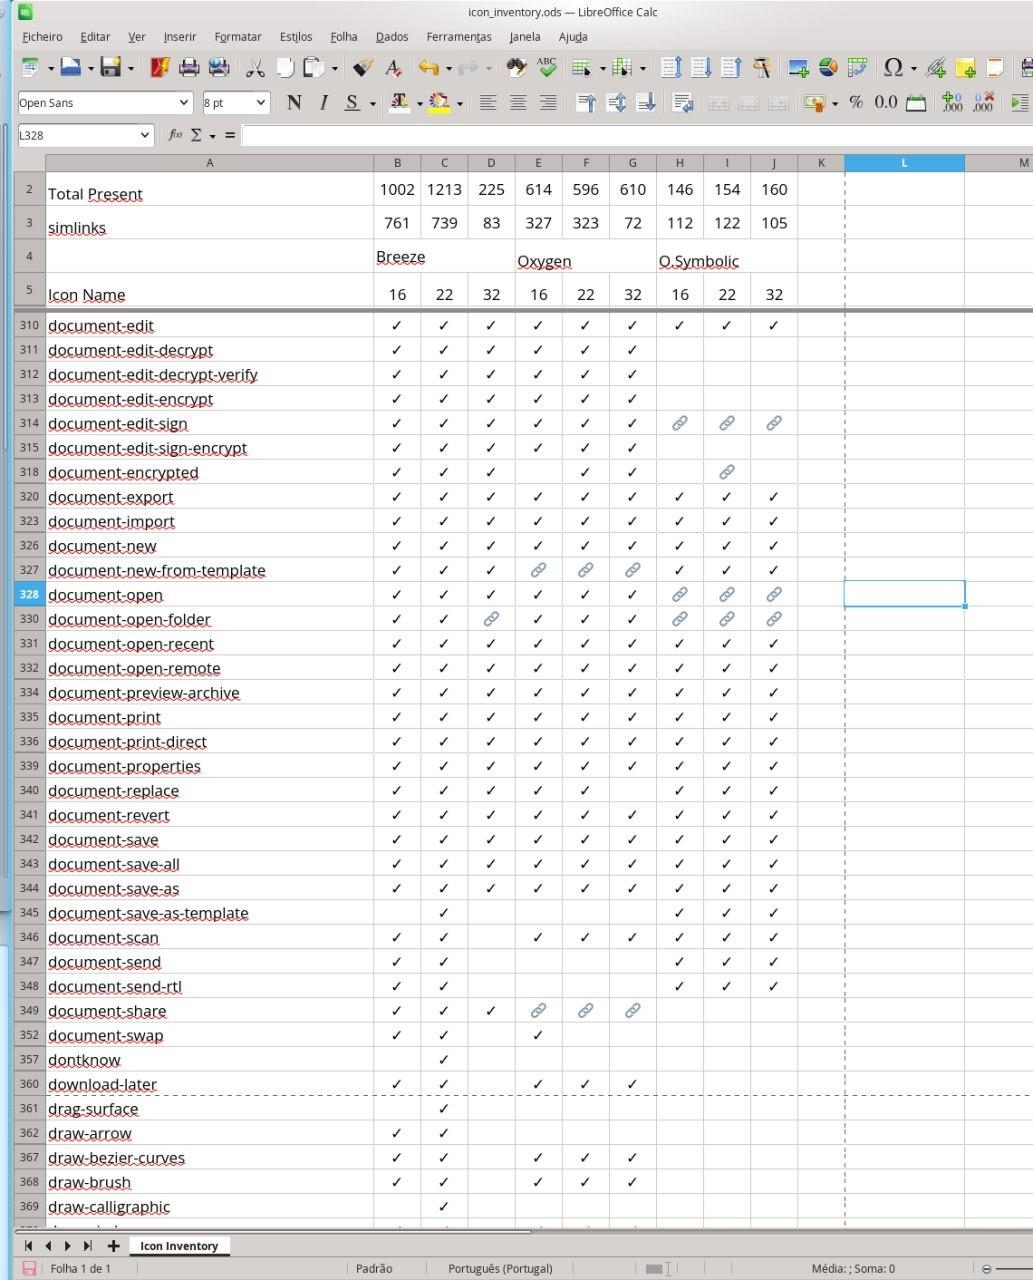Screen dimensions: 1033x1280
Task: Insert an image
Action: coord(798,68)
